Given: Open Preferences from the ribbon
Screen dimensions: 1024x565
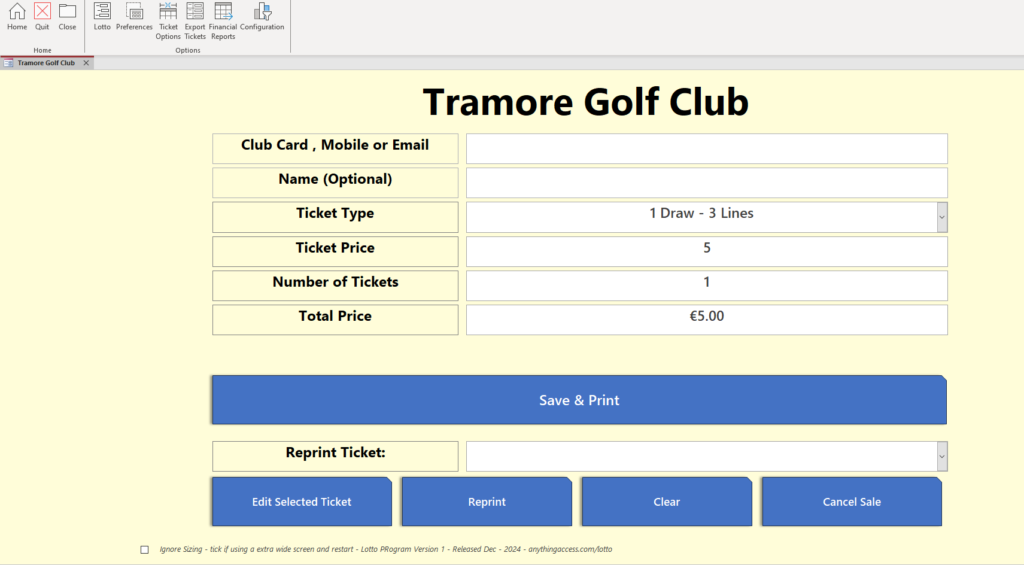Looking at the screenshot, I should coord(134,17).
